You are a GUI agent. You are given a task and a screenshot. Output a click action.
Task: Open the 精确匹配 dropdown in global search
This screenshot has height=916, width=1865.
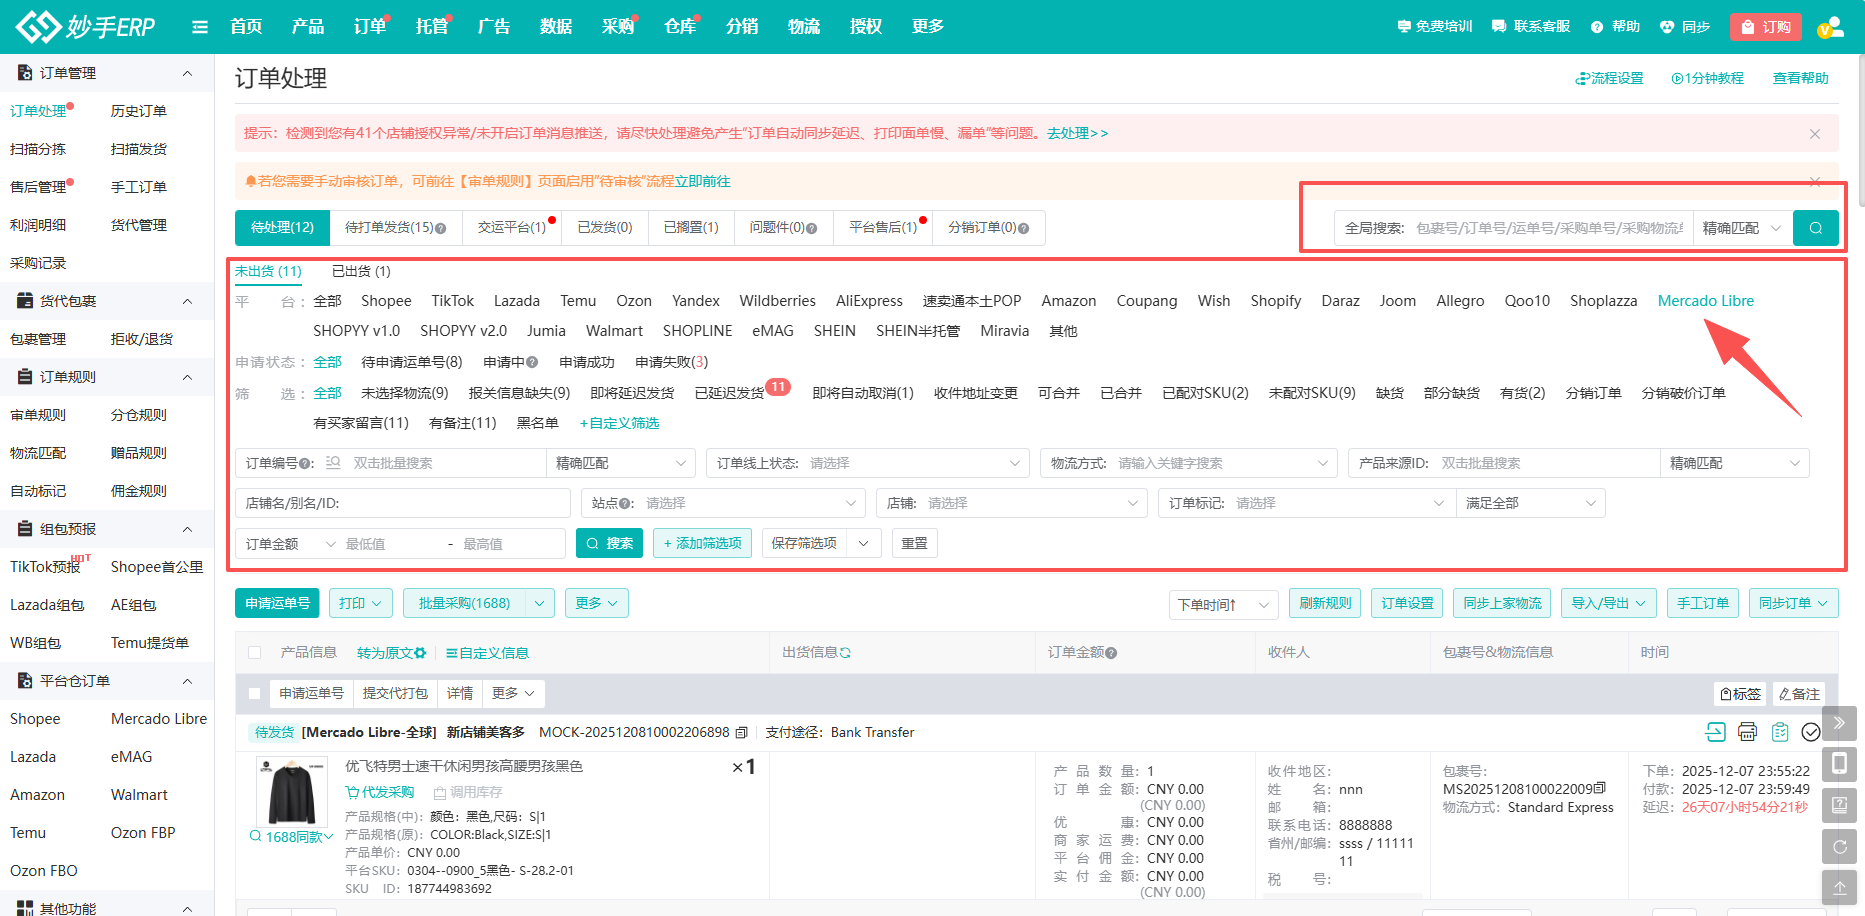pyautogui.click(x=1742, y=228)
